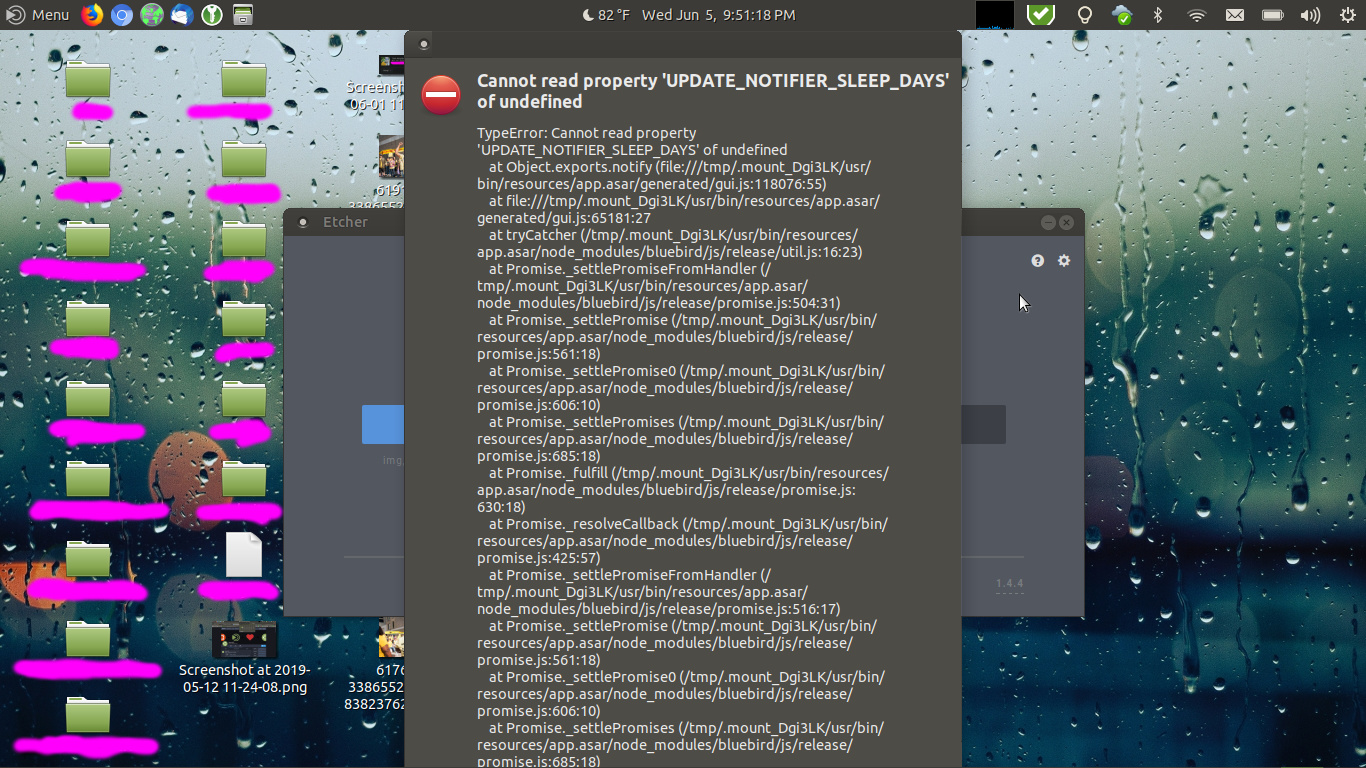Click the blue select image button in Etcher
The image size is (1366, 768).
pos(383,424)
